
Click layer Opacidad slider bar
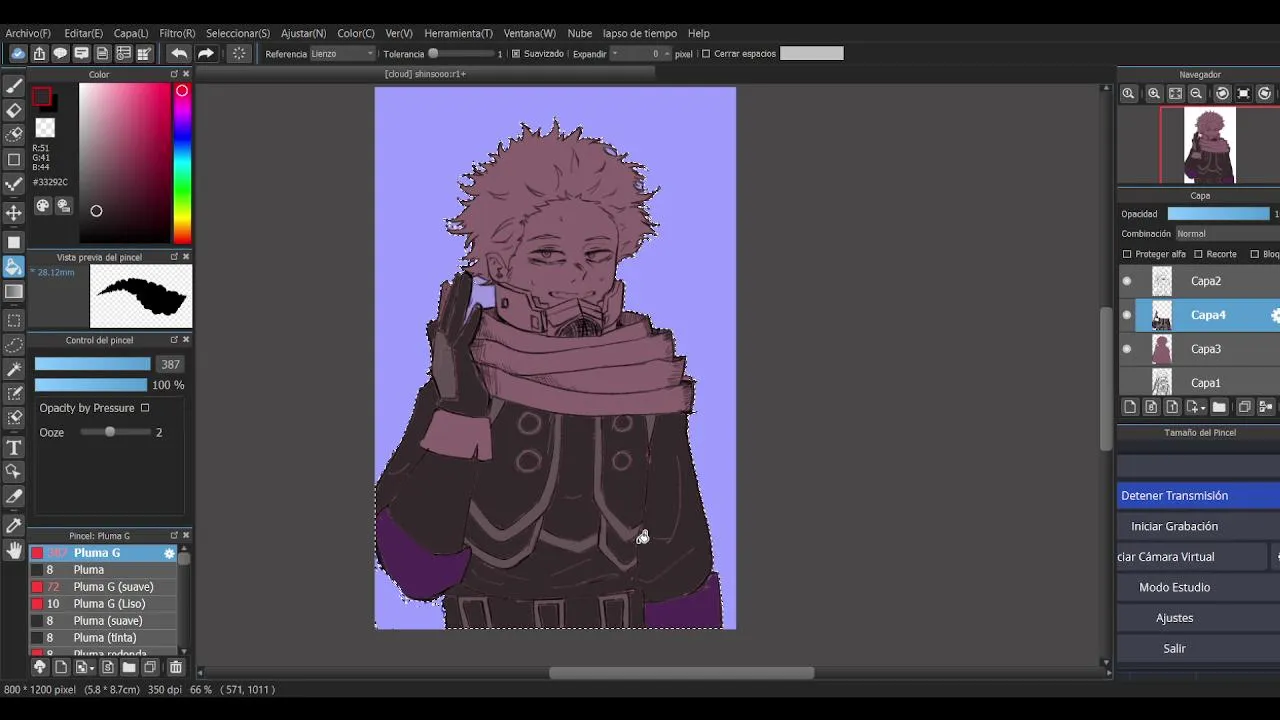[x=1219, y=214]
